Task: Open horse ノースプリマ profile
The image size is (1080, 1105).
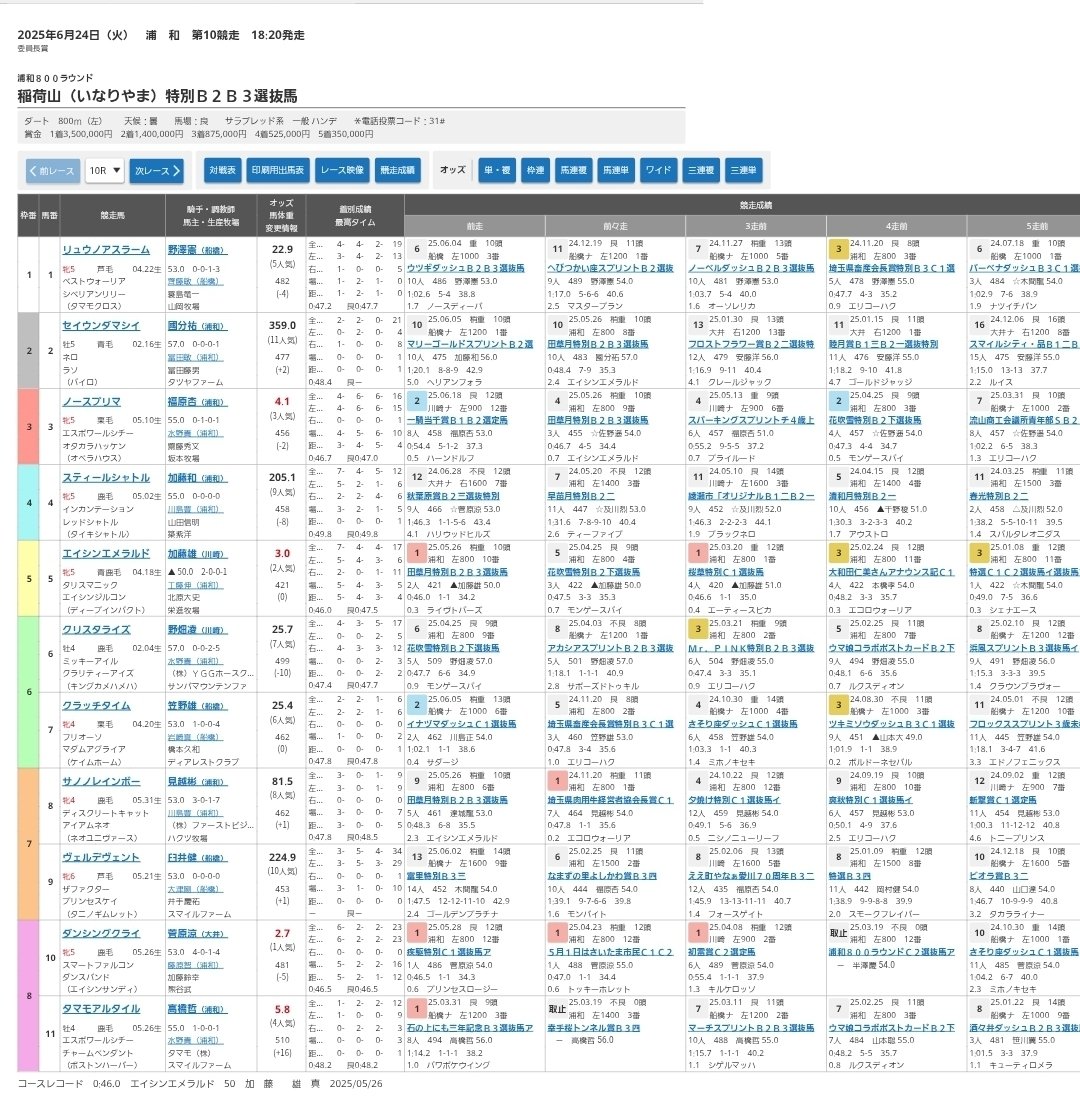Action: (91, 402)
